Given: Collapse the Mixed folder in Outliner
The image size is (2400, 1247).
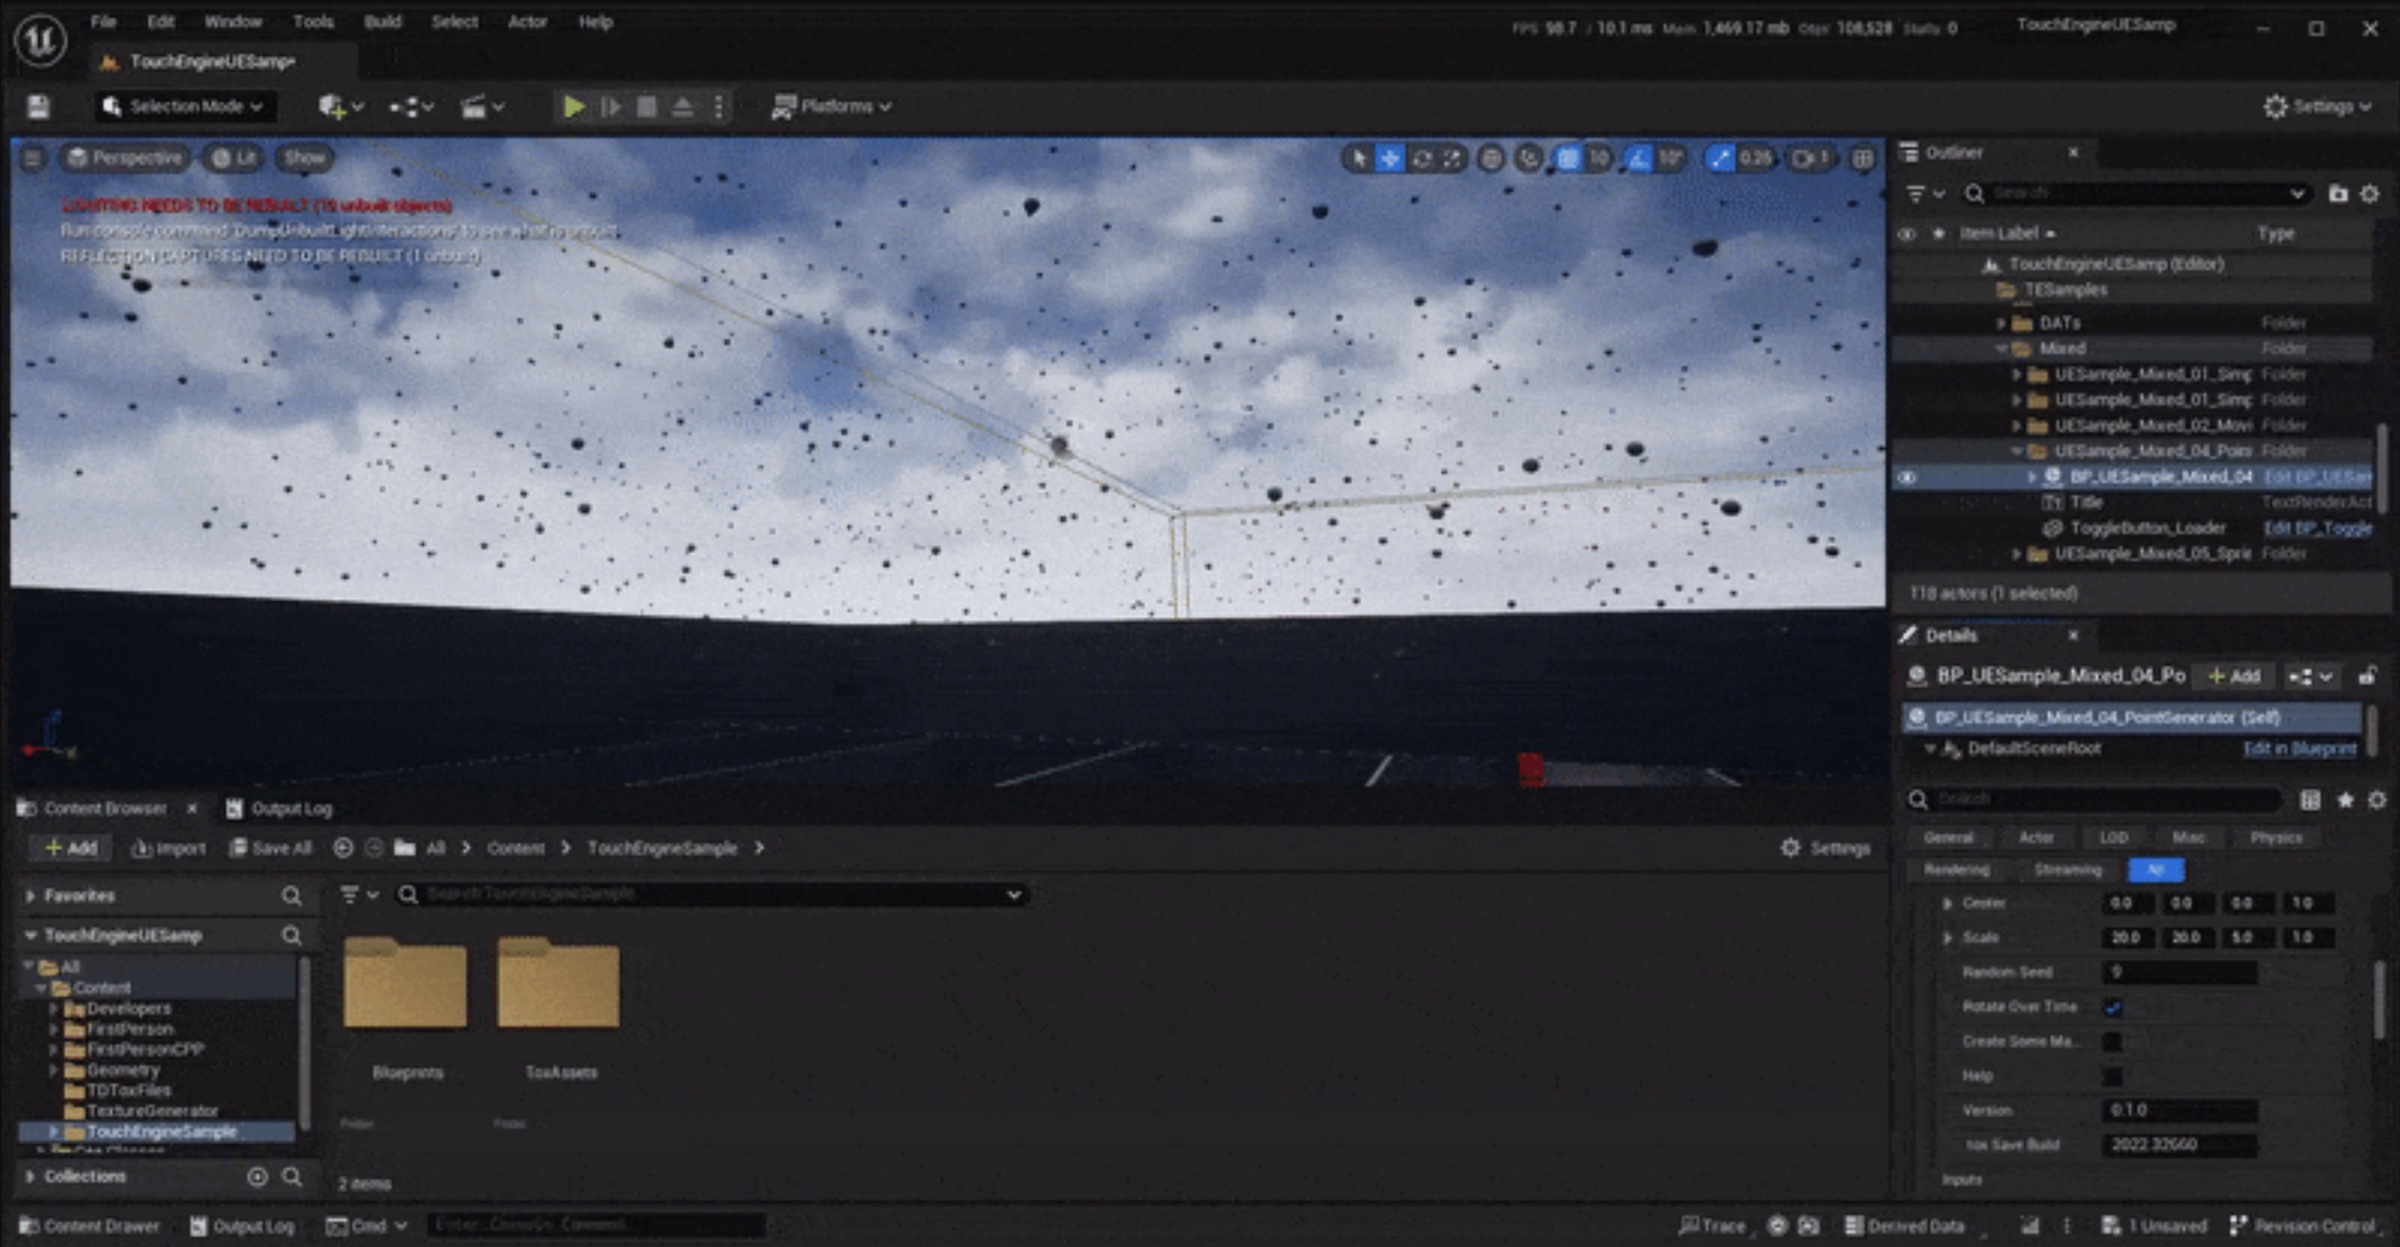Looking at the screenshot, I should (2003, 348).
